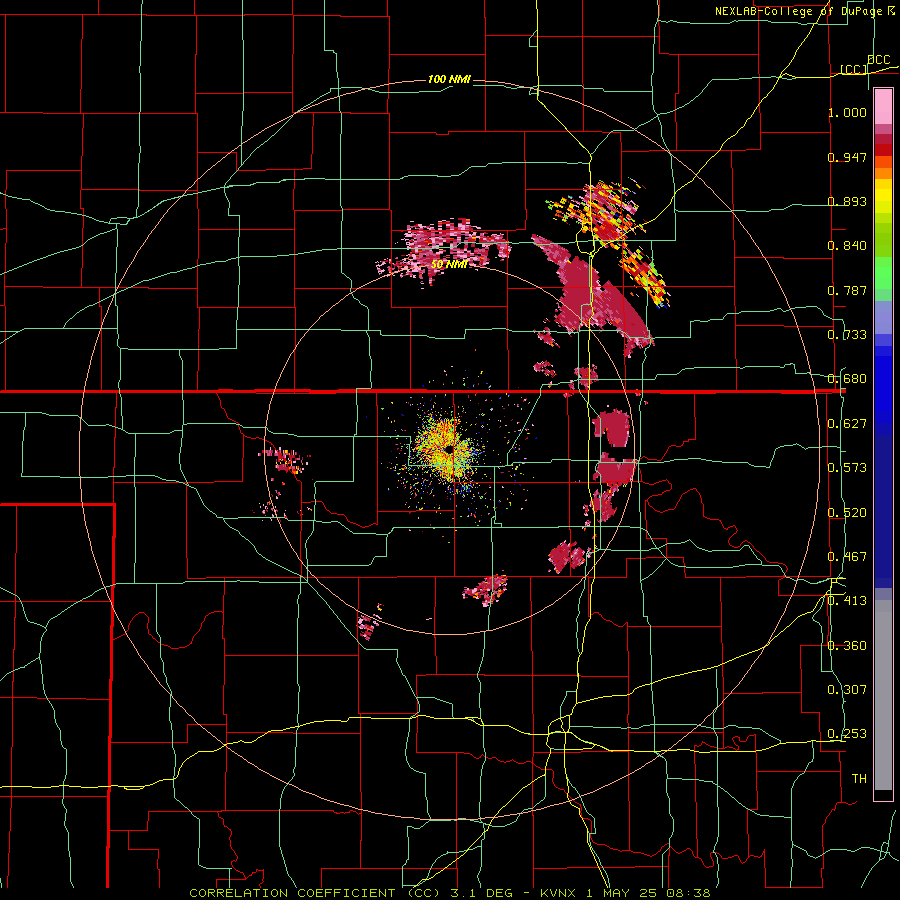The height and width of the screenshot is (900, 900).
Task: Click the [CC] product label
Action: click(854, 69)
